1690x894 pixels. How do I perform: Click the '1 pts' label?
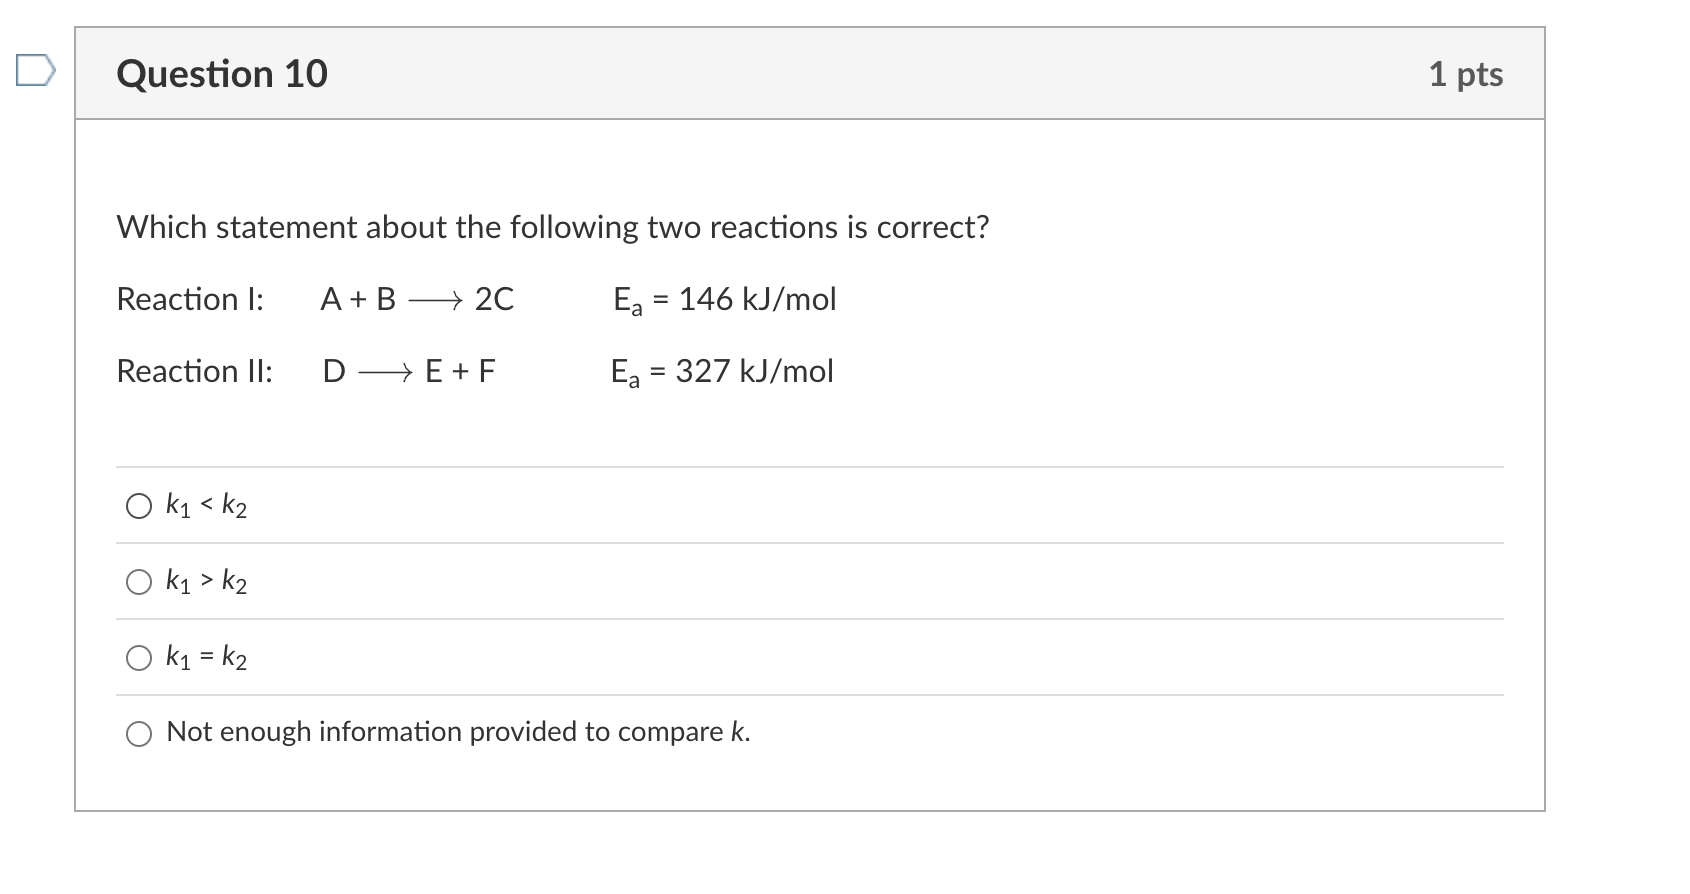(1466, 73)
